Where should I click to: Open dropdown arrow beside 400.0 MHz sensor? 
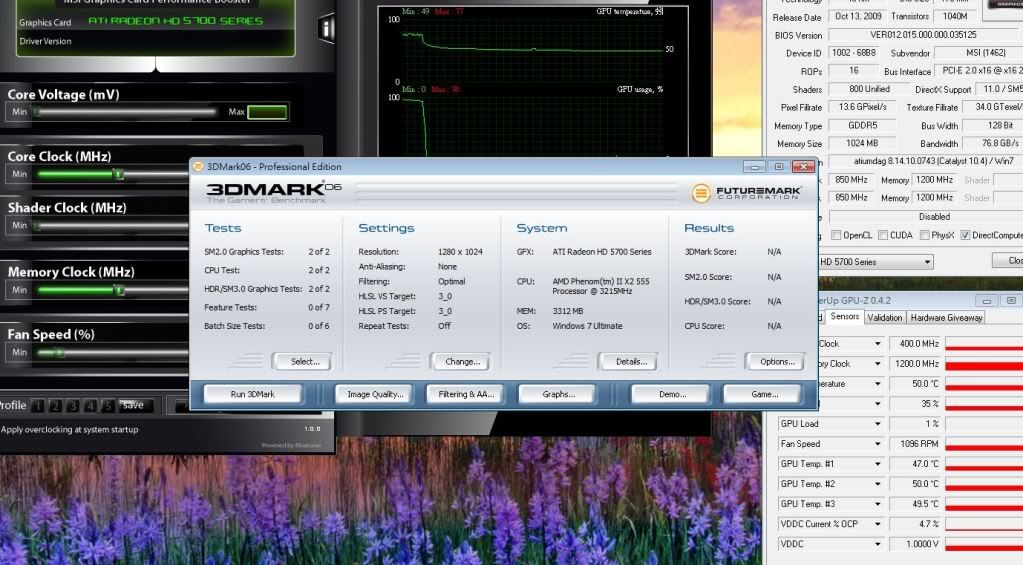(878, 343)
